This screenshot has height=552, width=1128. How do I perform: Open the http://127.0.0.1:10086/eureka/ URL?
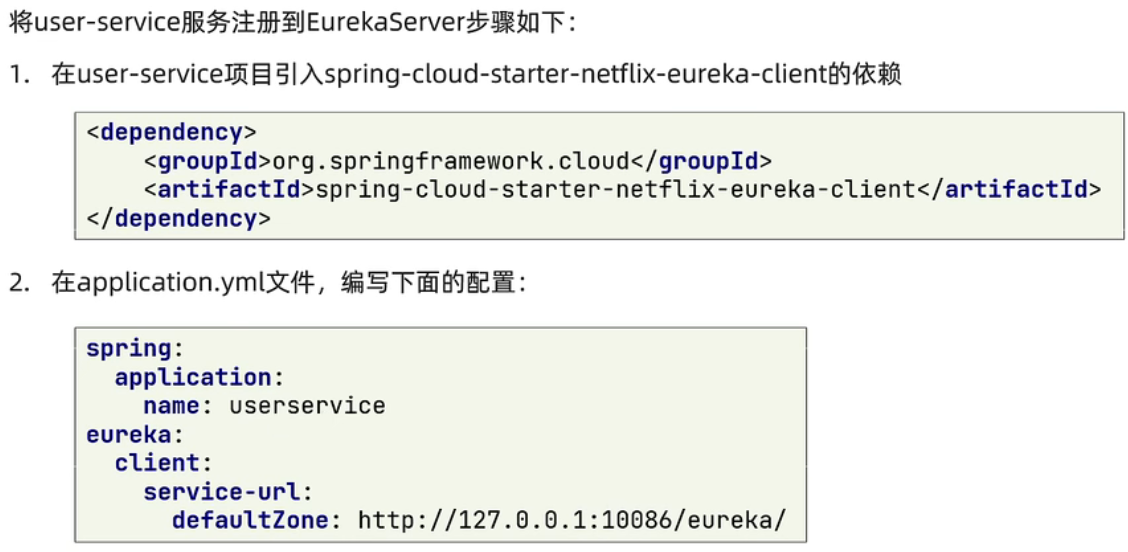click(572, 520)
